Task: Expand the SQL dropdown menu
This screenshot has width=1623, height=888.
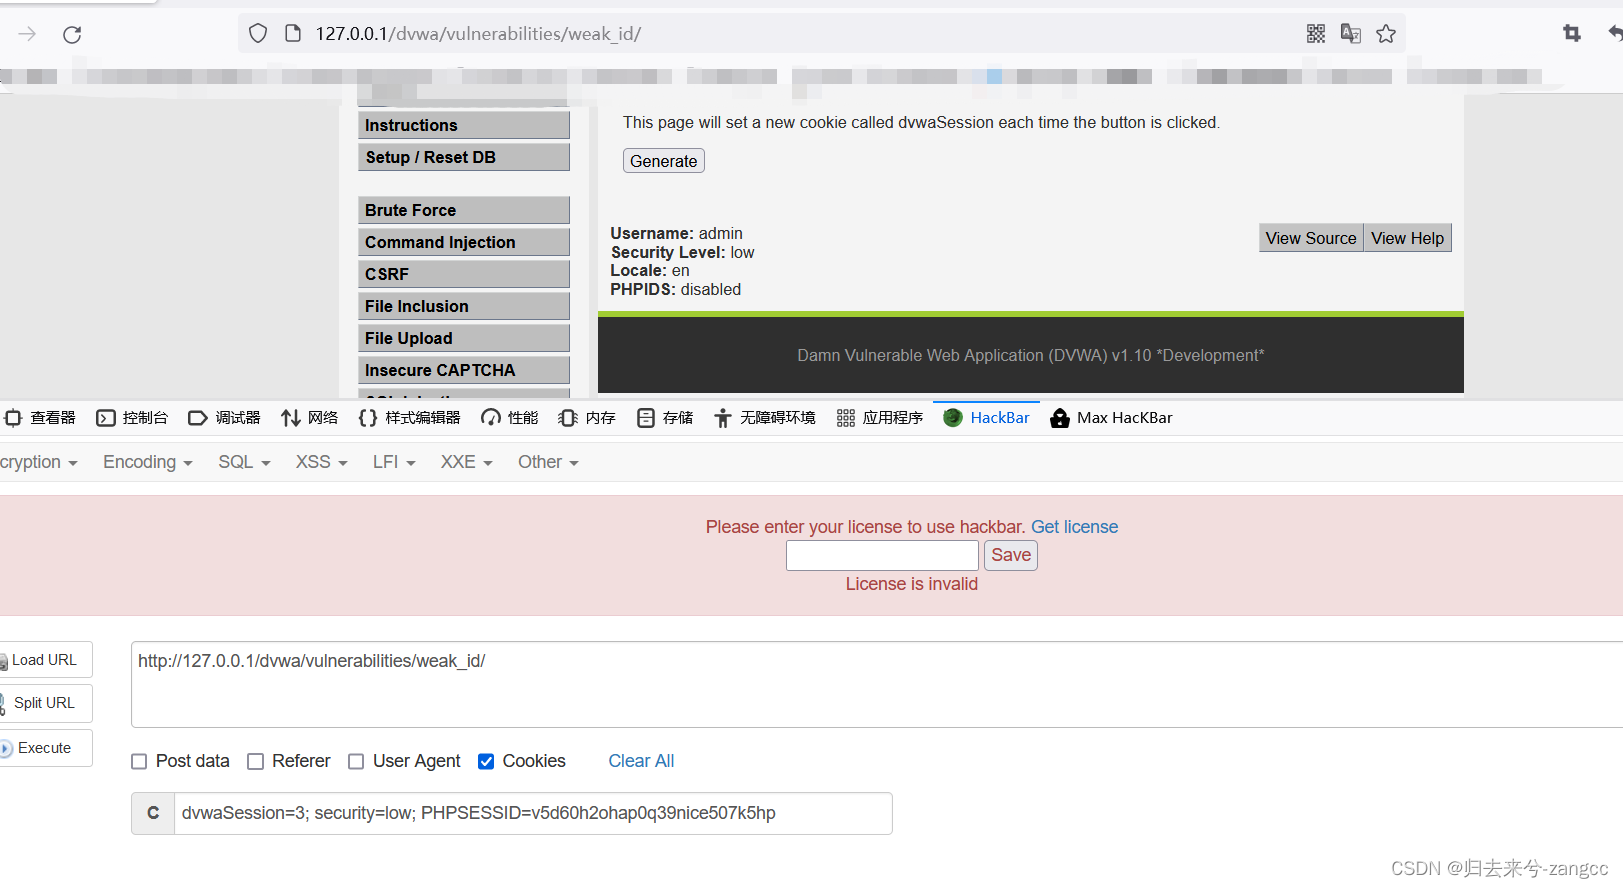Action: (x=245, y=462)
